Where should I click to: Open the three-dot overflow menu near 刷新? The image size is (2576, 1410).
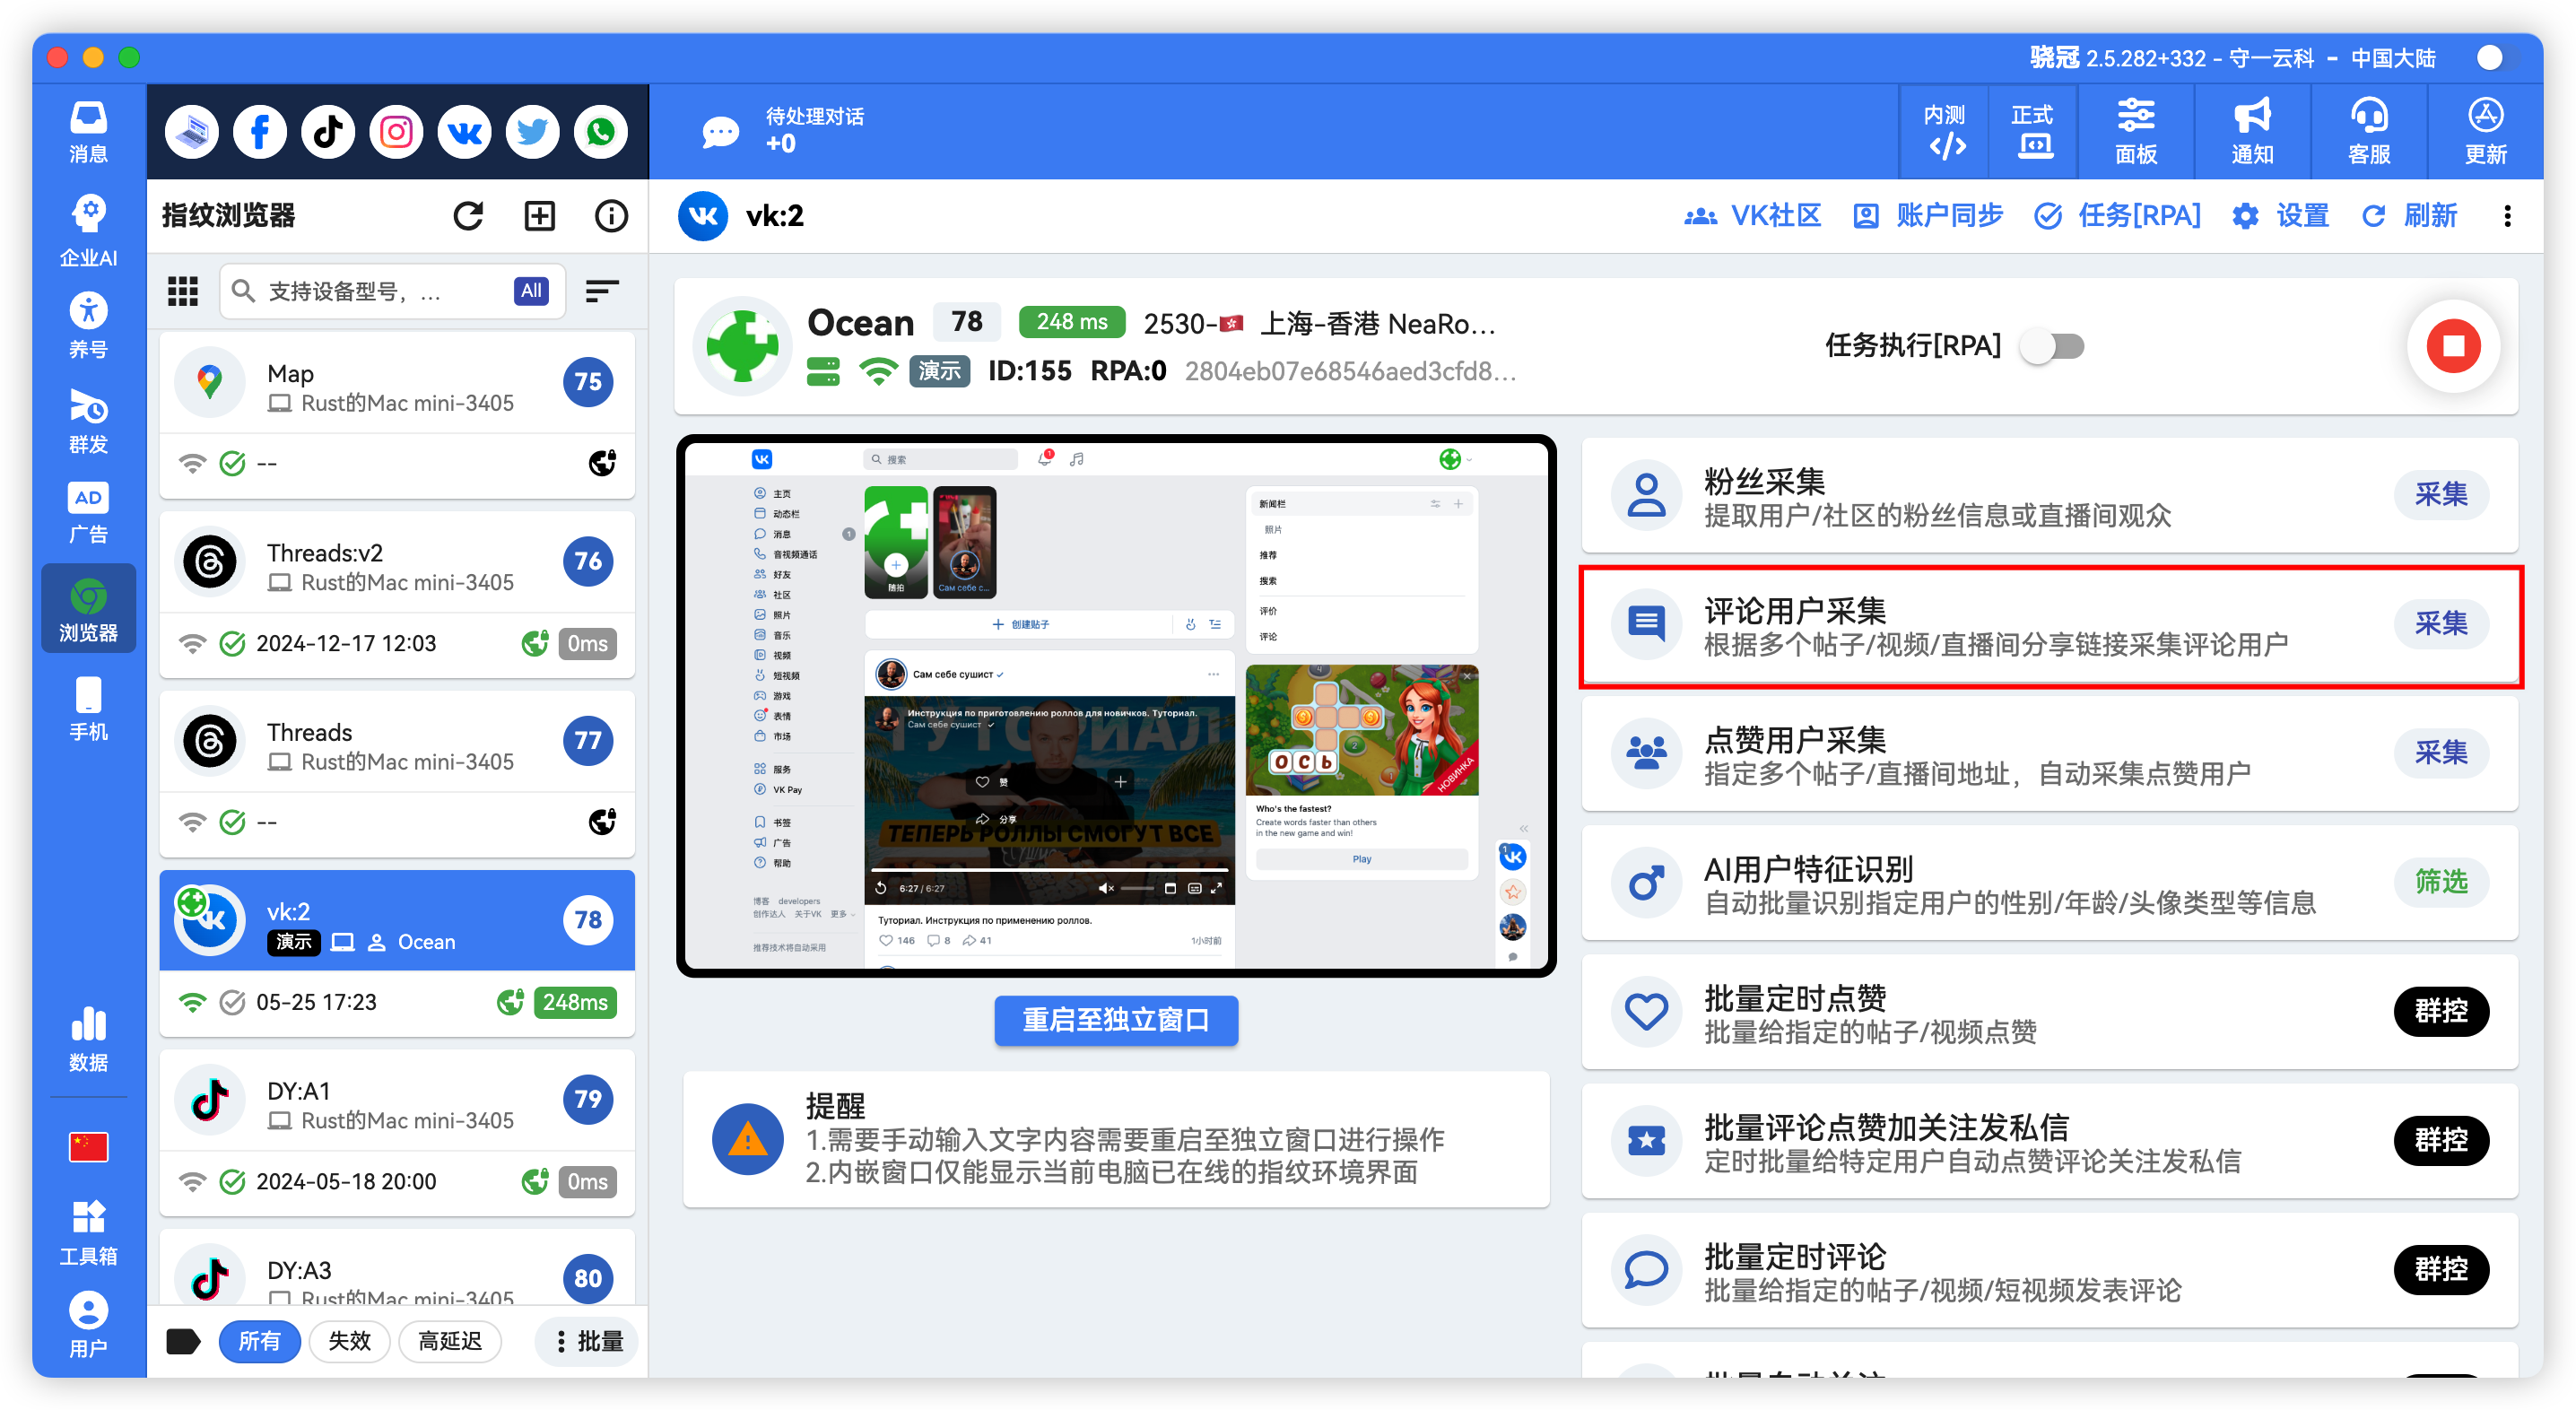pos(2508,215)
